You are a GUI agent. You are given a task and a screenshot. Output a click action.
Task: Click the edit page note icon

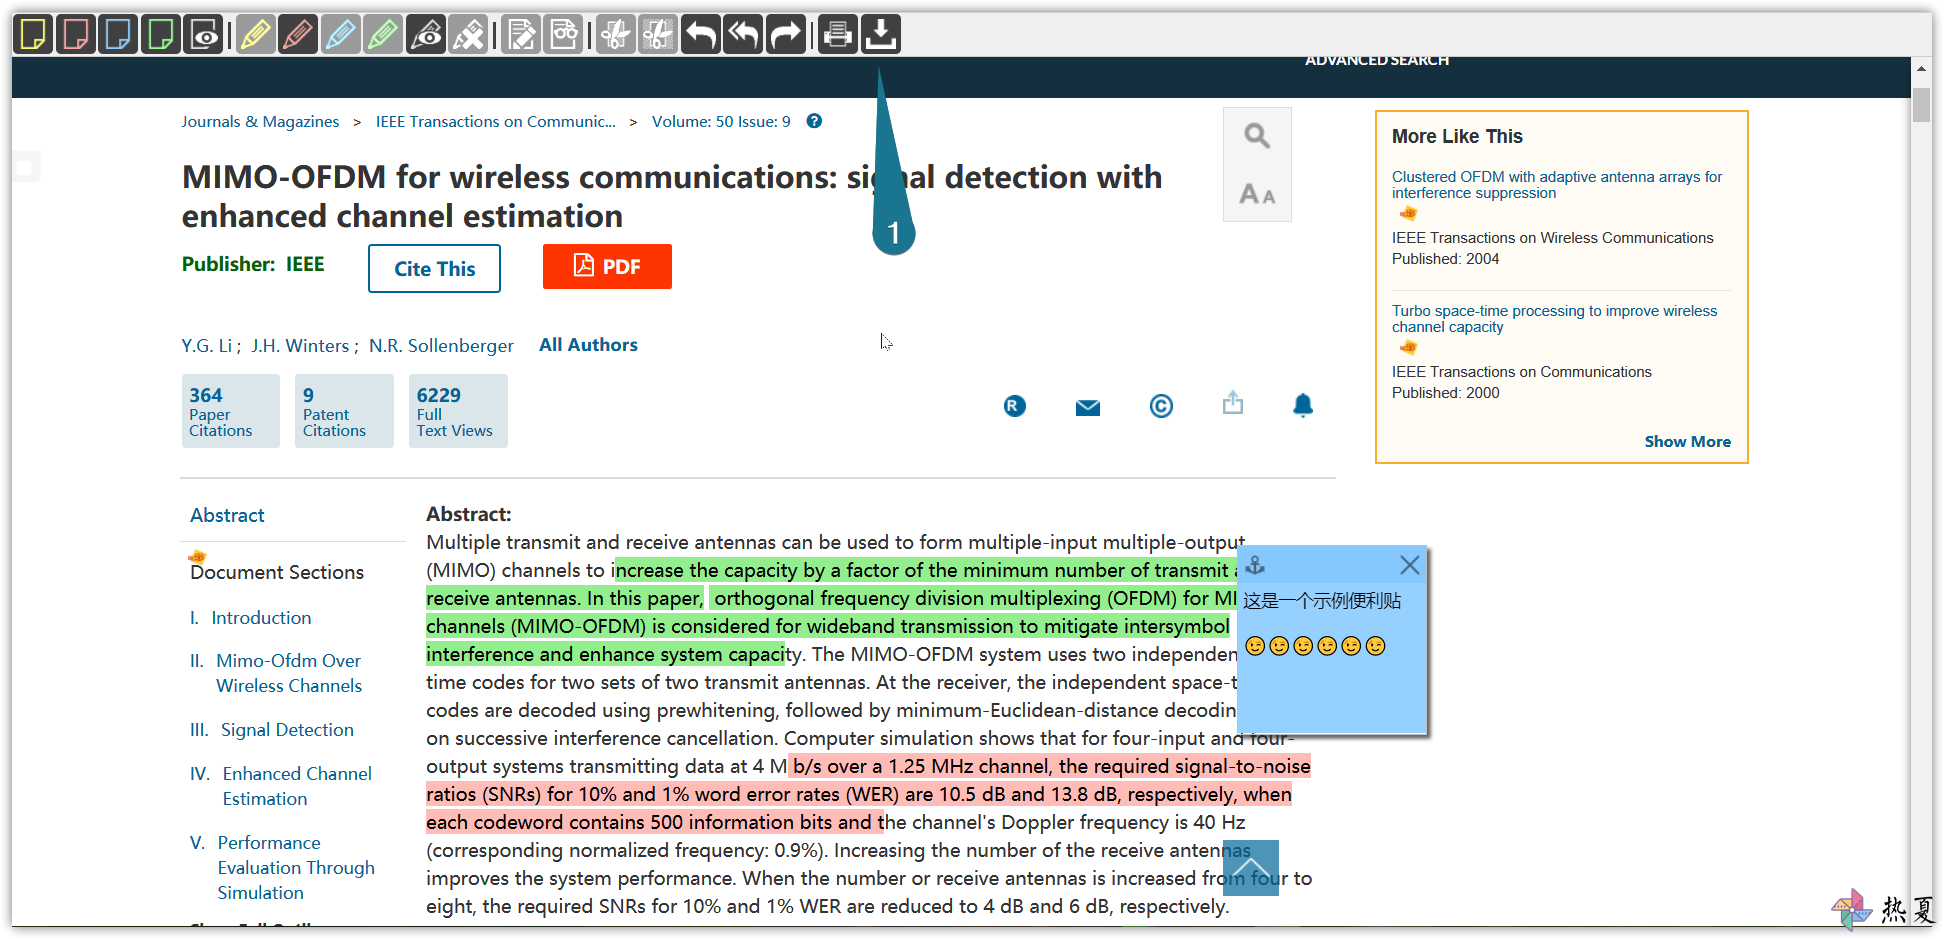click(x=521, y=34)
